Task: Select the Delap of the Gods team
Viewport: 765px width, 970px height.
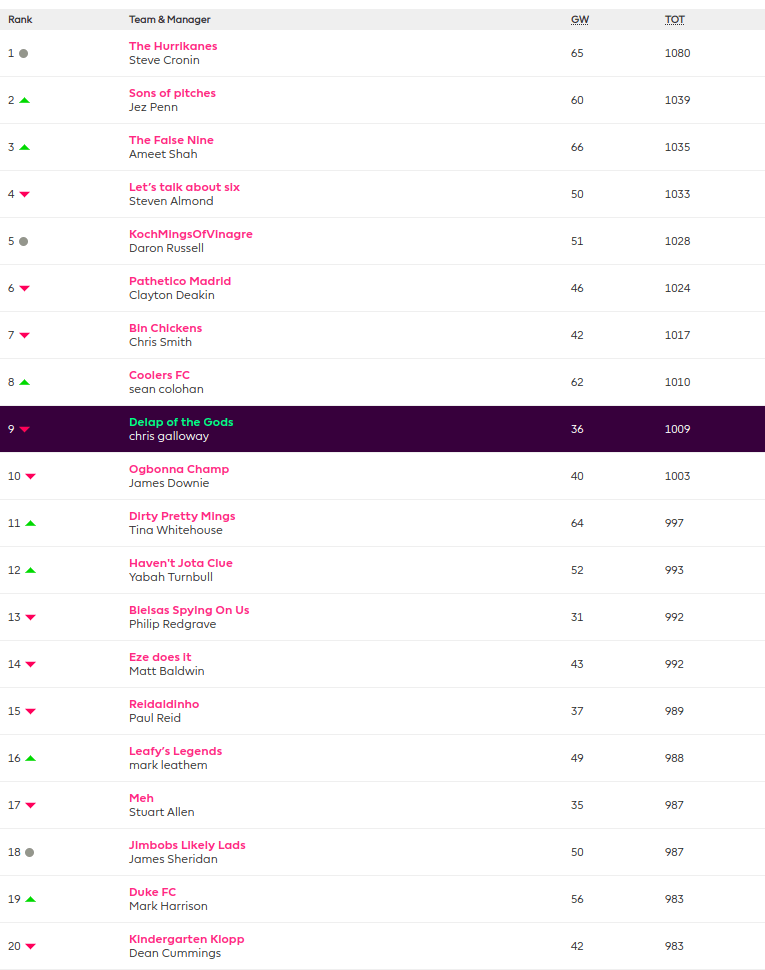Action: click(181, 422)
